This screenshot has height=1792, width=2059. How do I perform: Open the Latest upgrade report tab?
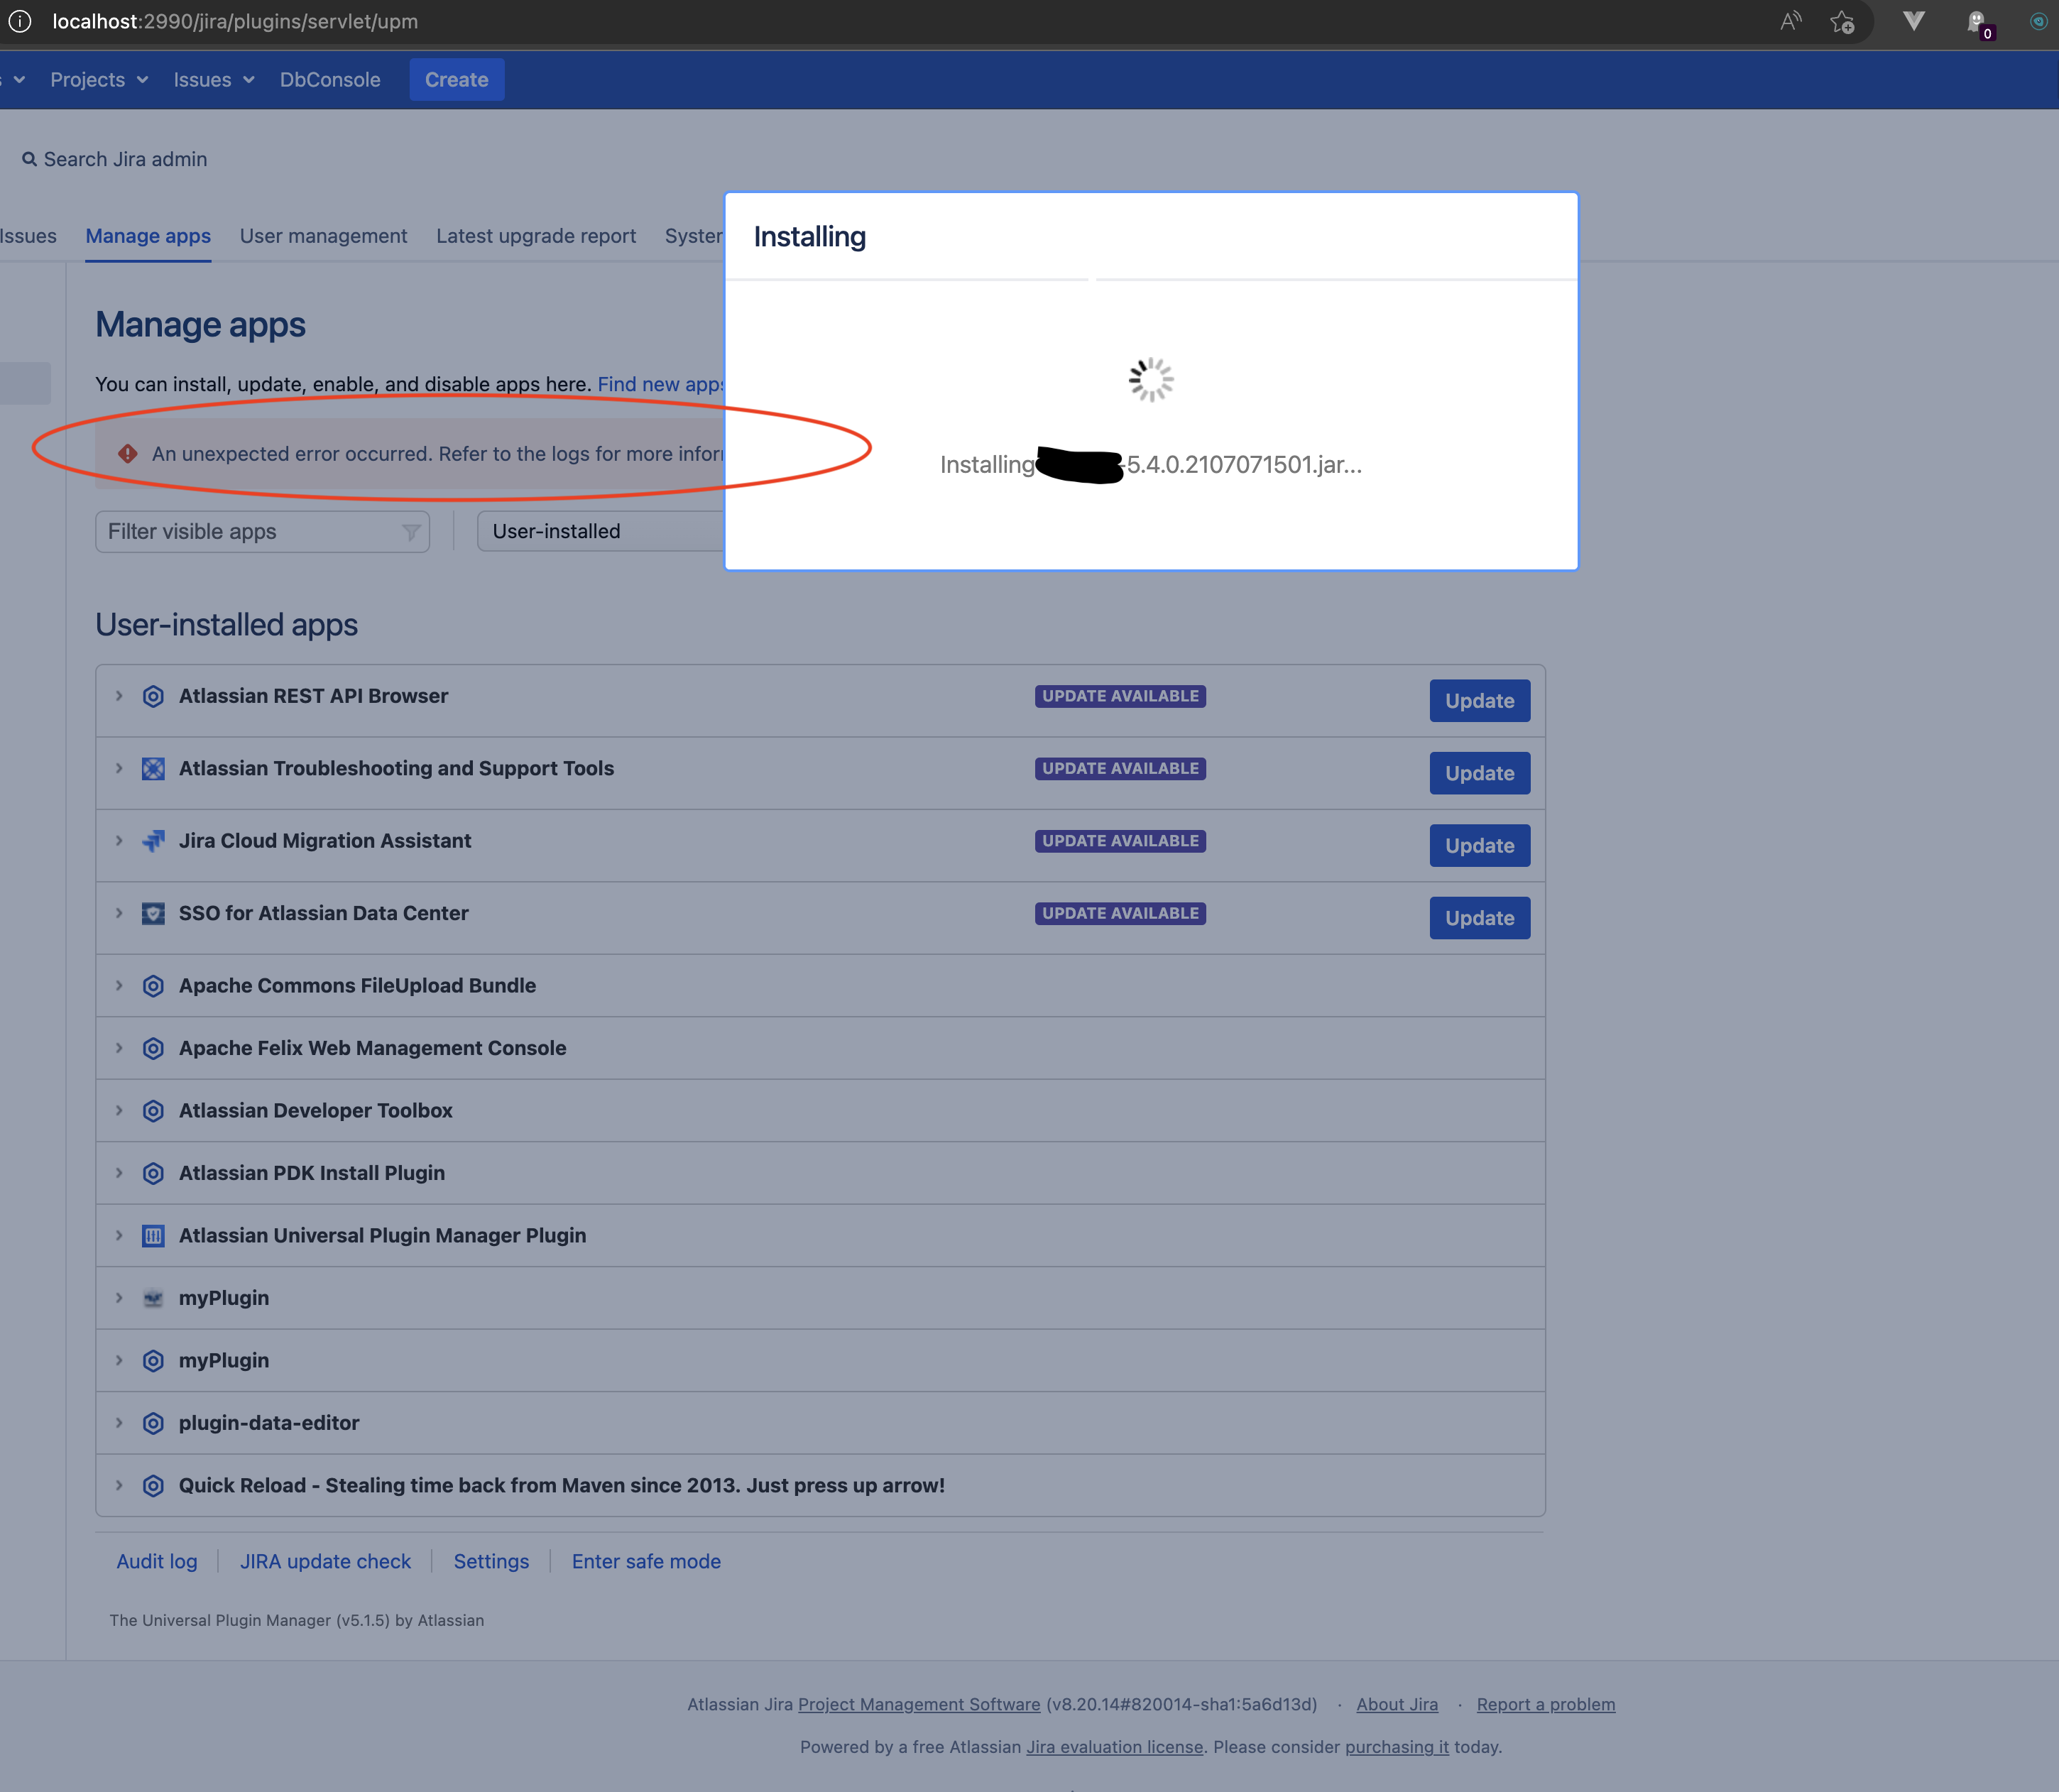click(536, 236)
